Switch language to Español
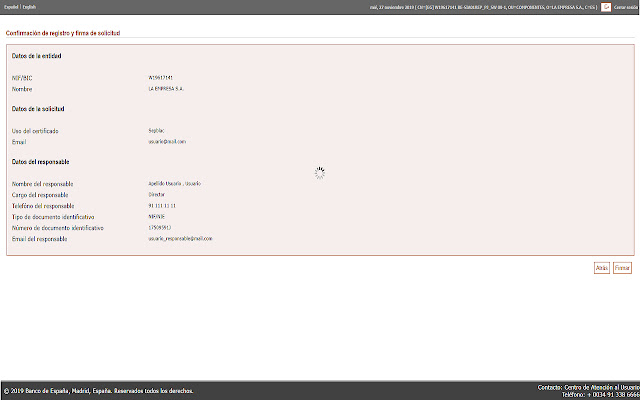640x400 pixels. pos(11,7)
